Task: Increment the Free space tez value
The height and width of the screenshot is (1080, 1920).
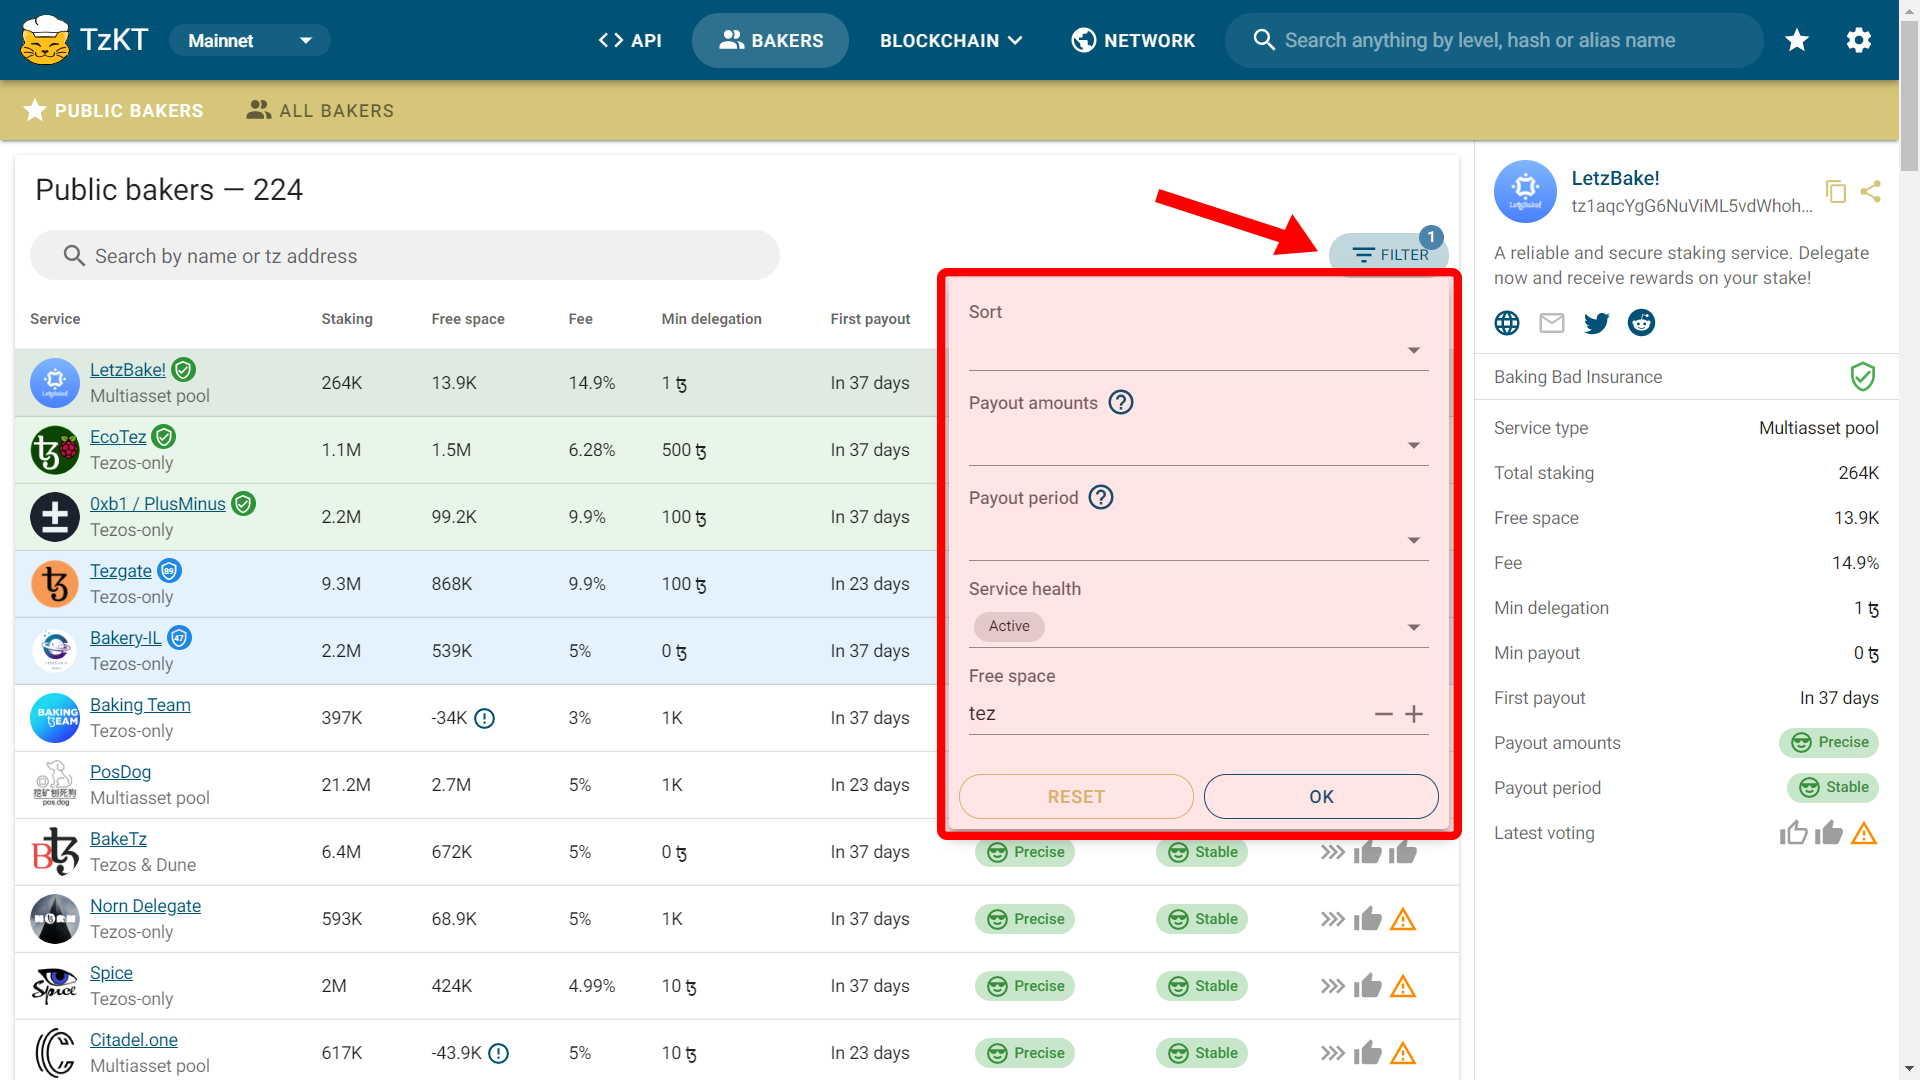Action: click(1414, 713)
